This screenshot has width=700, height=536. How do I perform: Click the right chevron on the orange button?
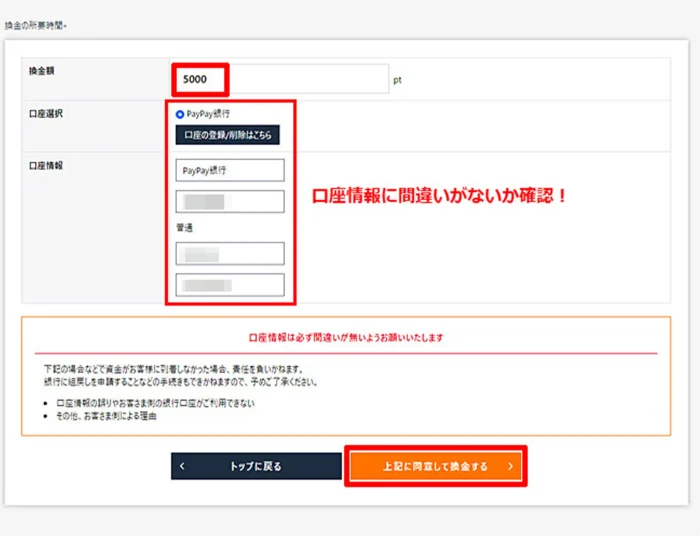click(510, 466)
